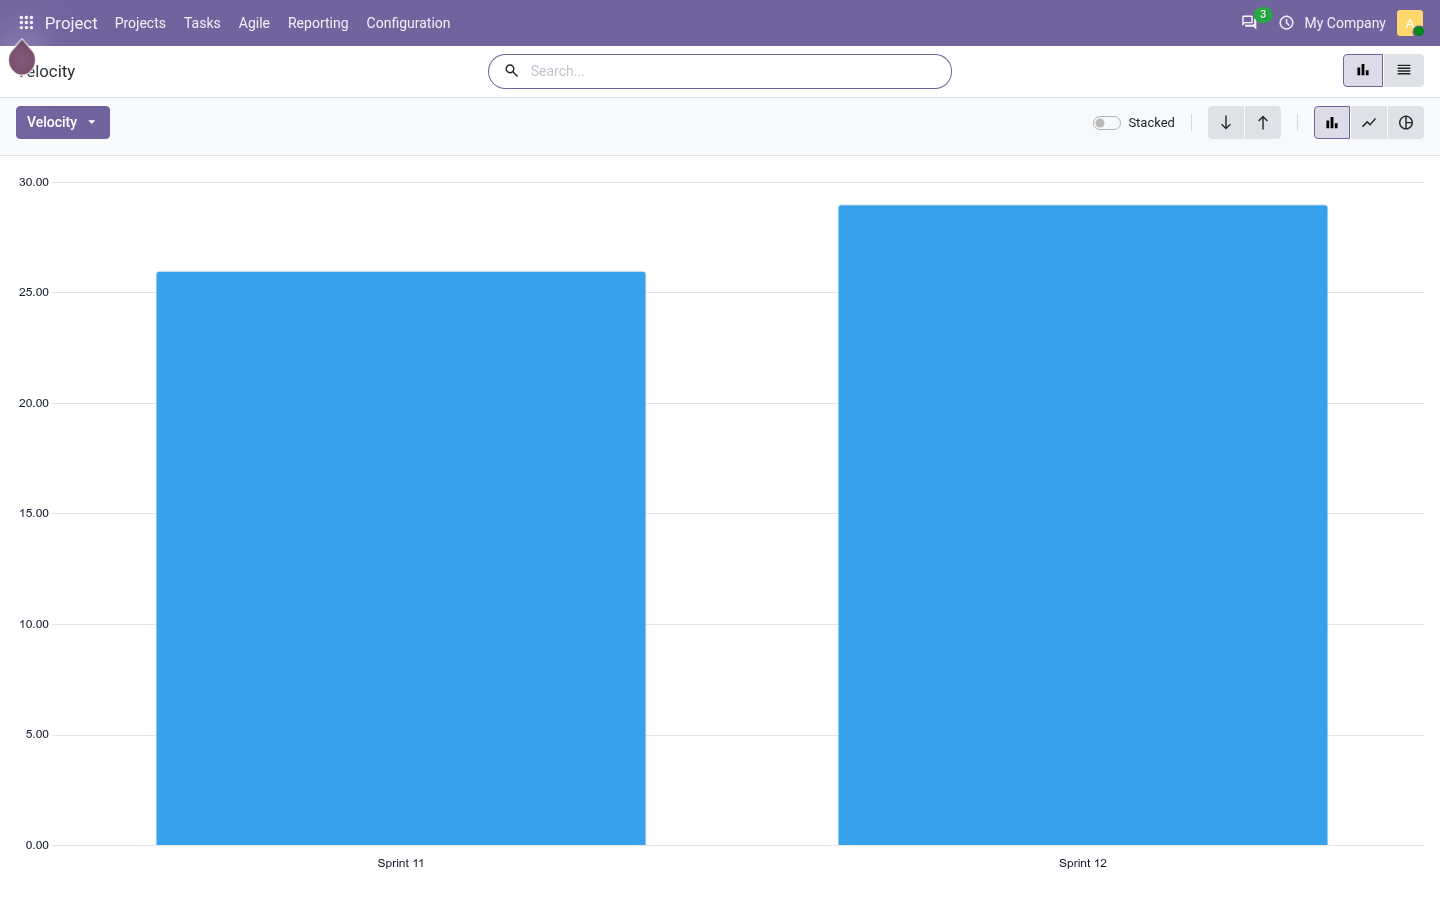
Task: Sort bars in descending order
Action: click(1226, 123)
